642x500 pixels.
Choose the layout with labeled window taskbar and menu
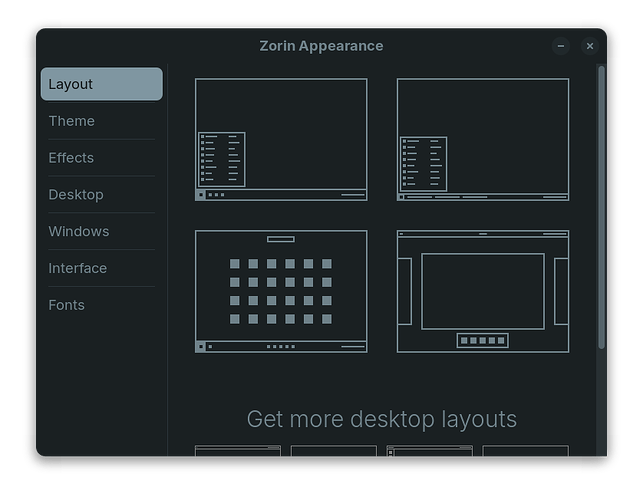coord(483,140)
